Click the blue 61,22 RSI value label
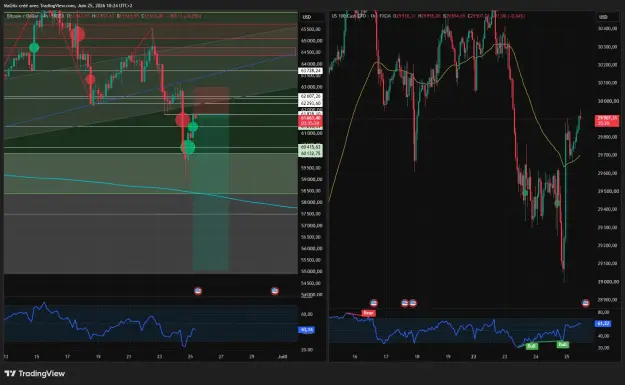 603,324
